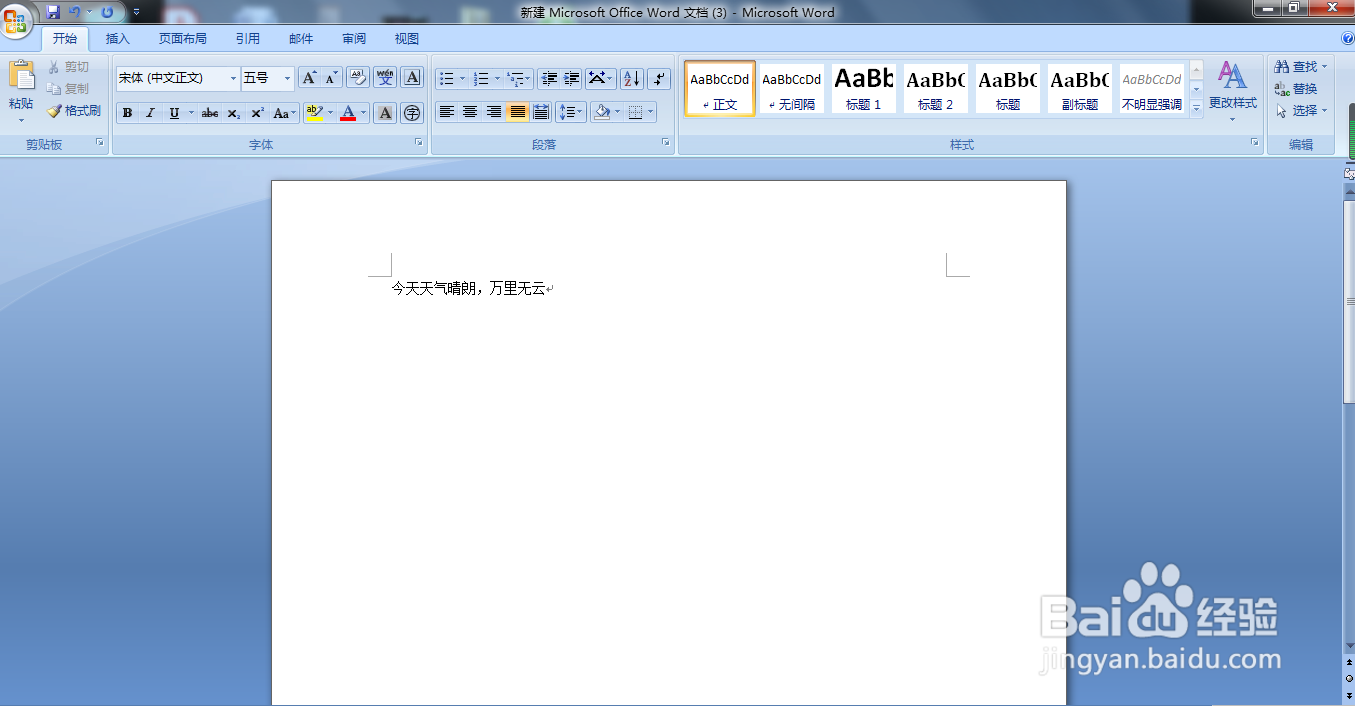Screen dimensions: 1355x706
Task: Redo the last action in the toolbar
Action: 107,12
